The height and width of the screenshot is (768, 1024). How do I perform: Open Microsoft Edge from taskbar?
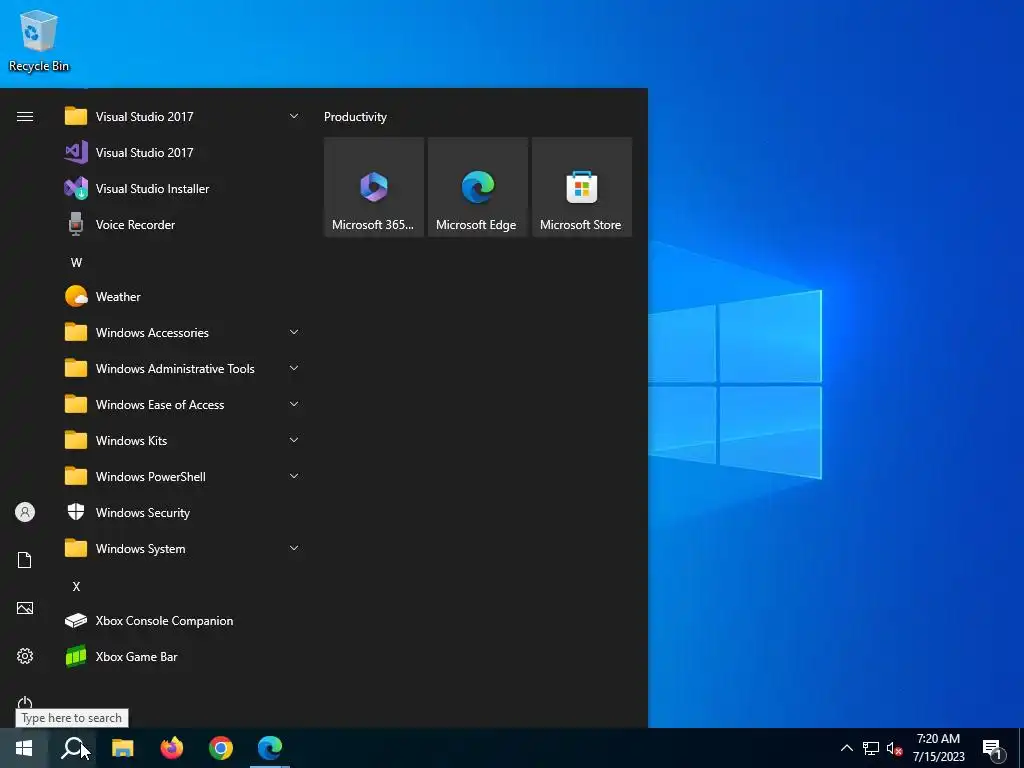pyautogui.click(x=270, y=748)
